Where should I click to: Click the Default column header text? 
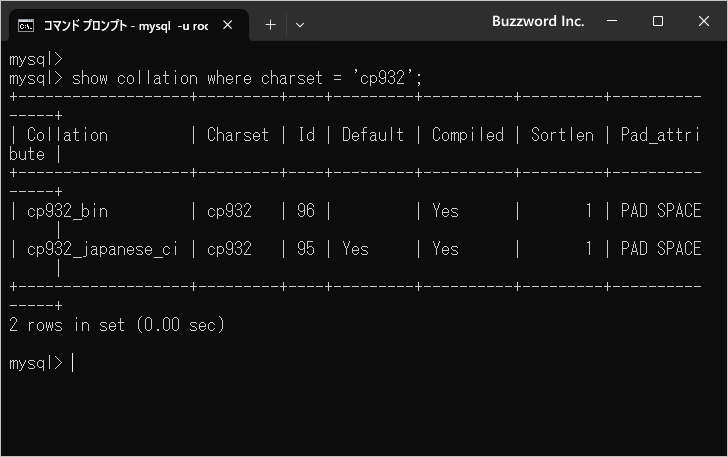(373, 135)
